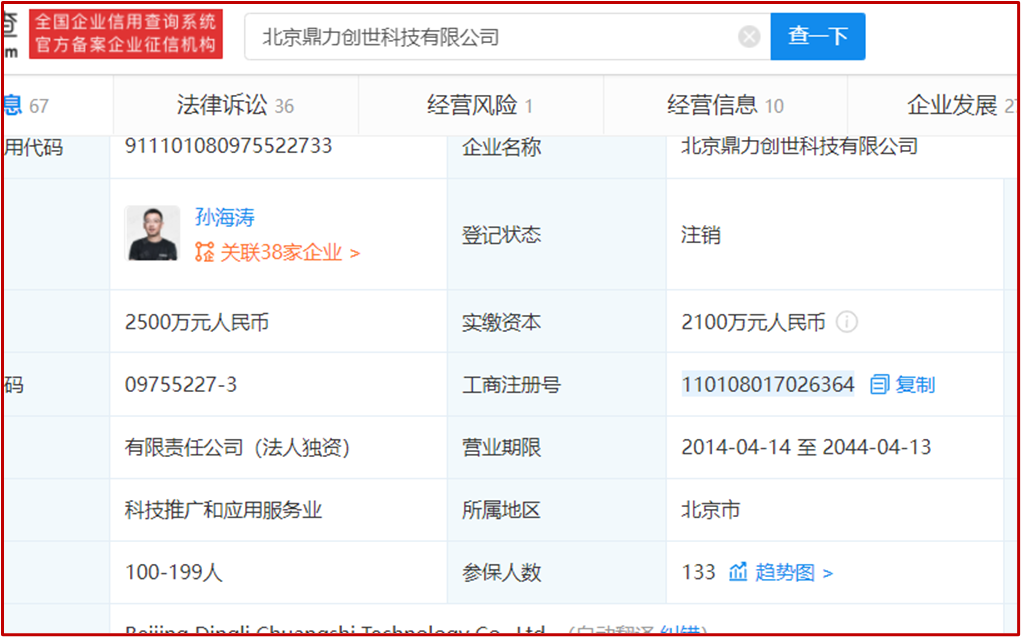Clear the search box with the X icon

[749, 37]
